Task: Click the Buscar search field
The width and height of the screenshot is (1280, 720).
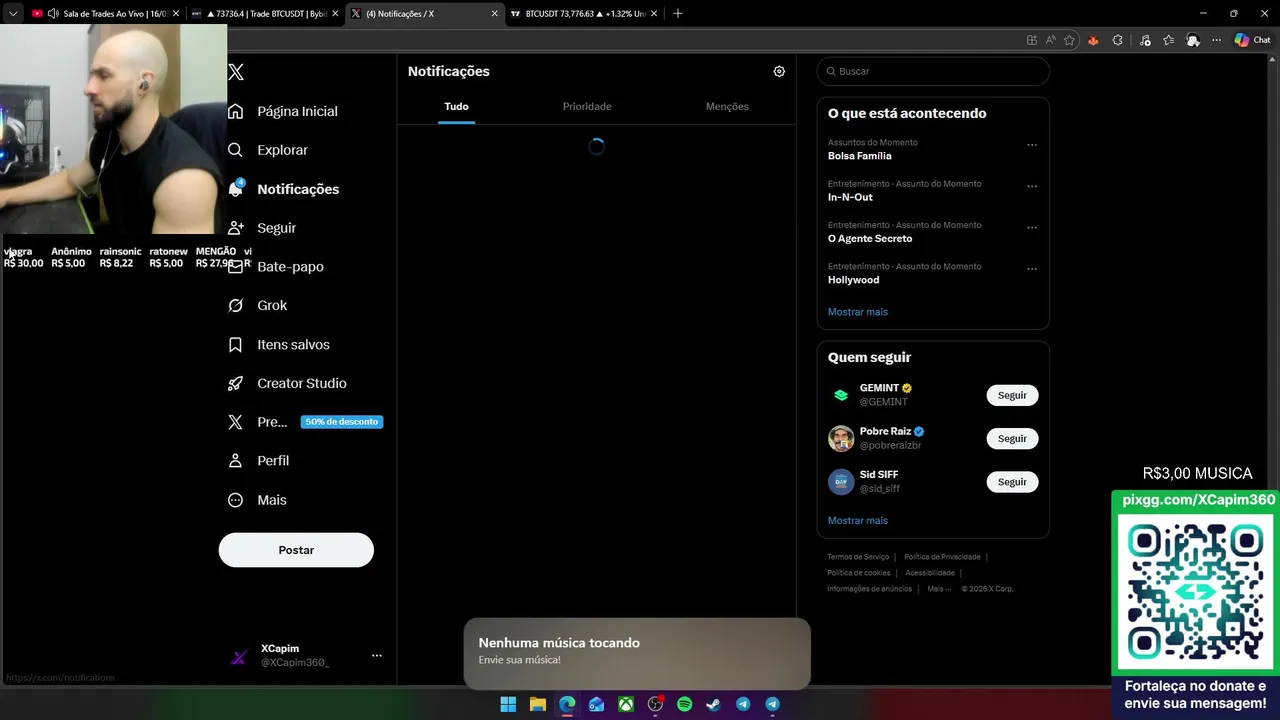Action: coord(933,71)
